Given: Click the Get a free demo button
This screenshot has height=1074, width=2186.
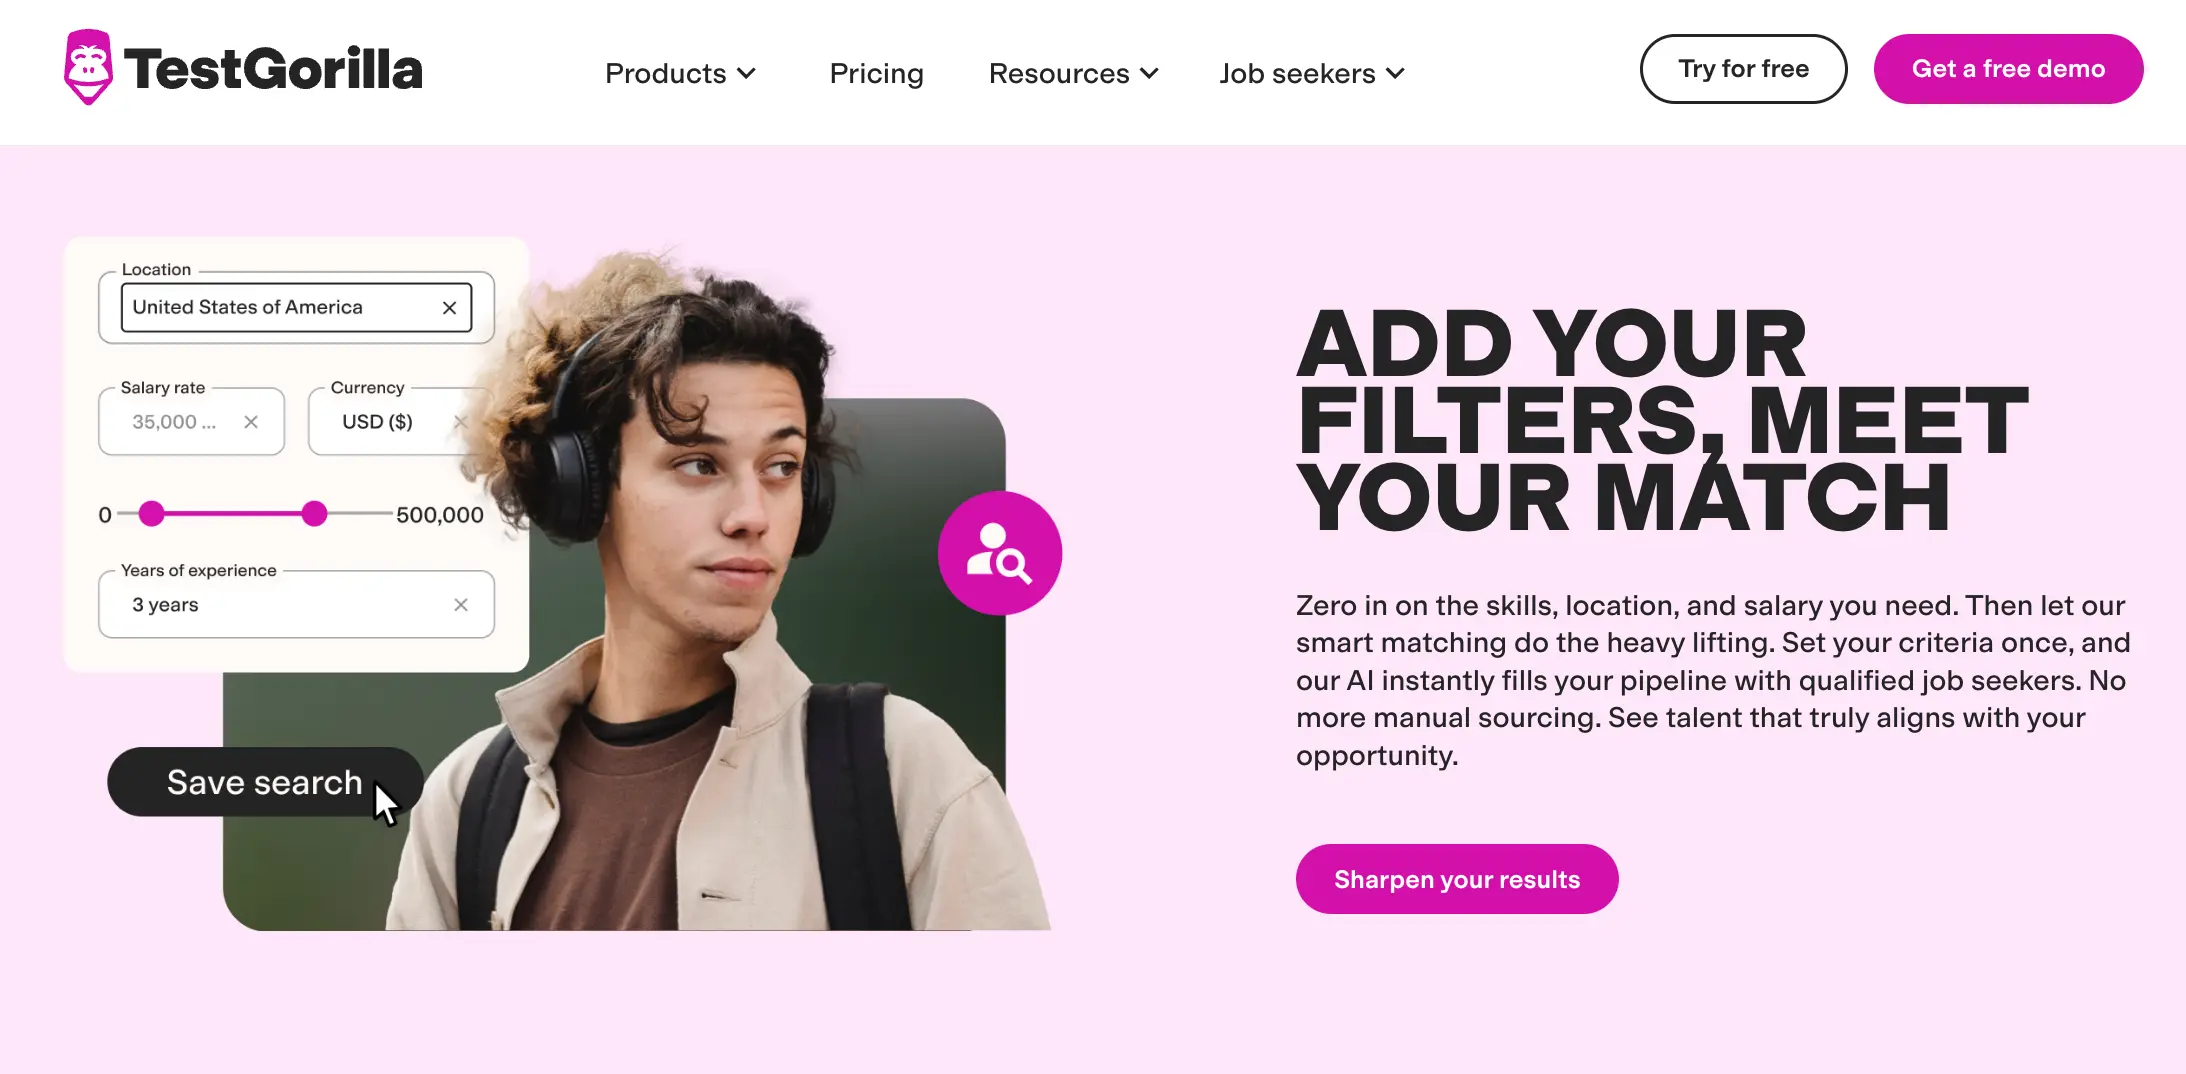Looking at the screenshot, I should [2008, 68].
